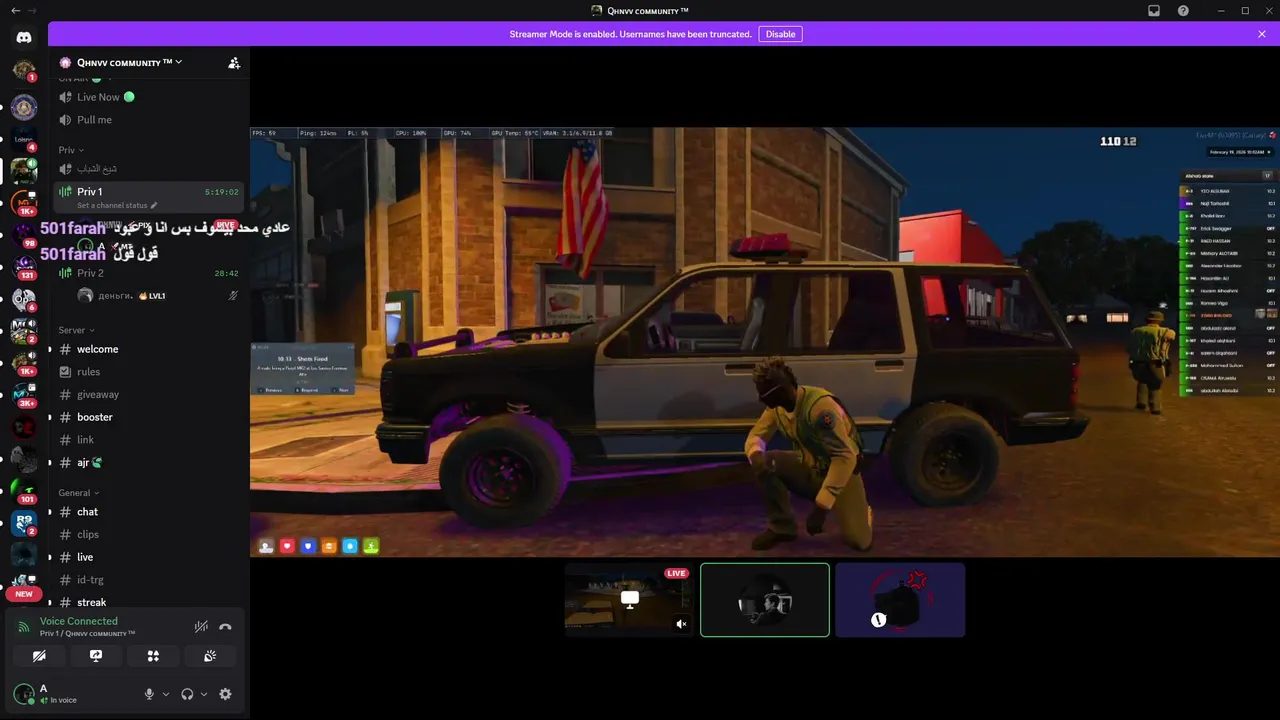
Task: Open server with 131 notification badge
Action: coord(24,267)
